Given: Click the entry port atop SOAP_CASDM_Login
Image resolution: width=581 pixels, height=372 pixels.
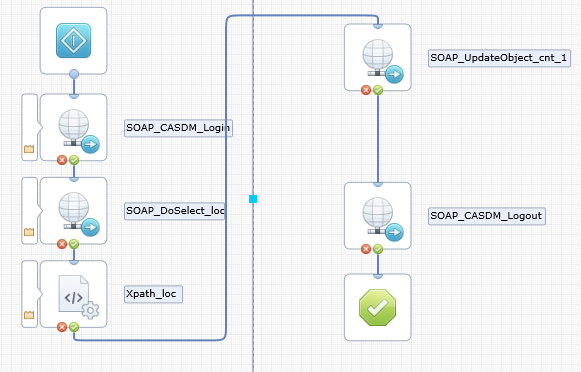Looking at the screenshot, I should 74,96.
